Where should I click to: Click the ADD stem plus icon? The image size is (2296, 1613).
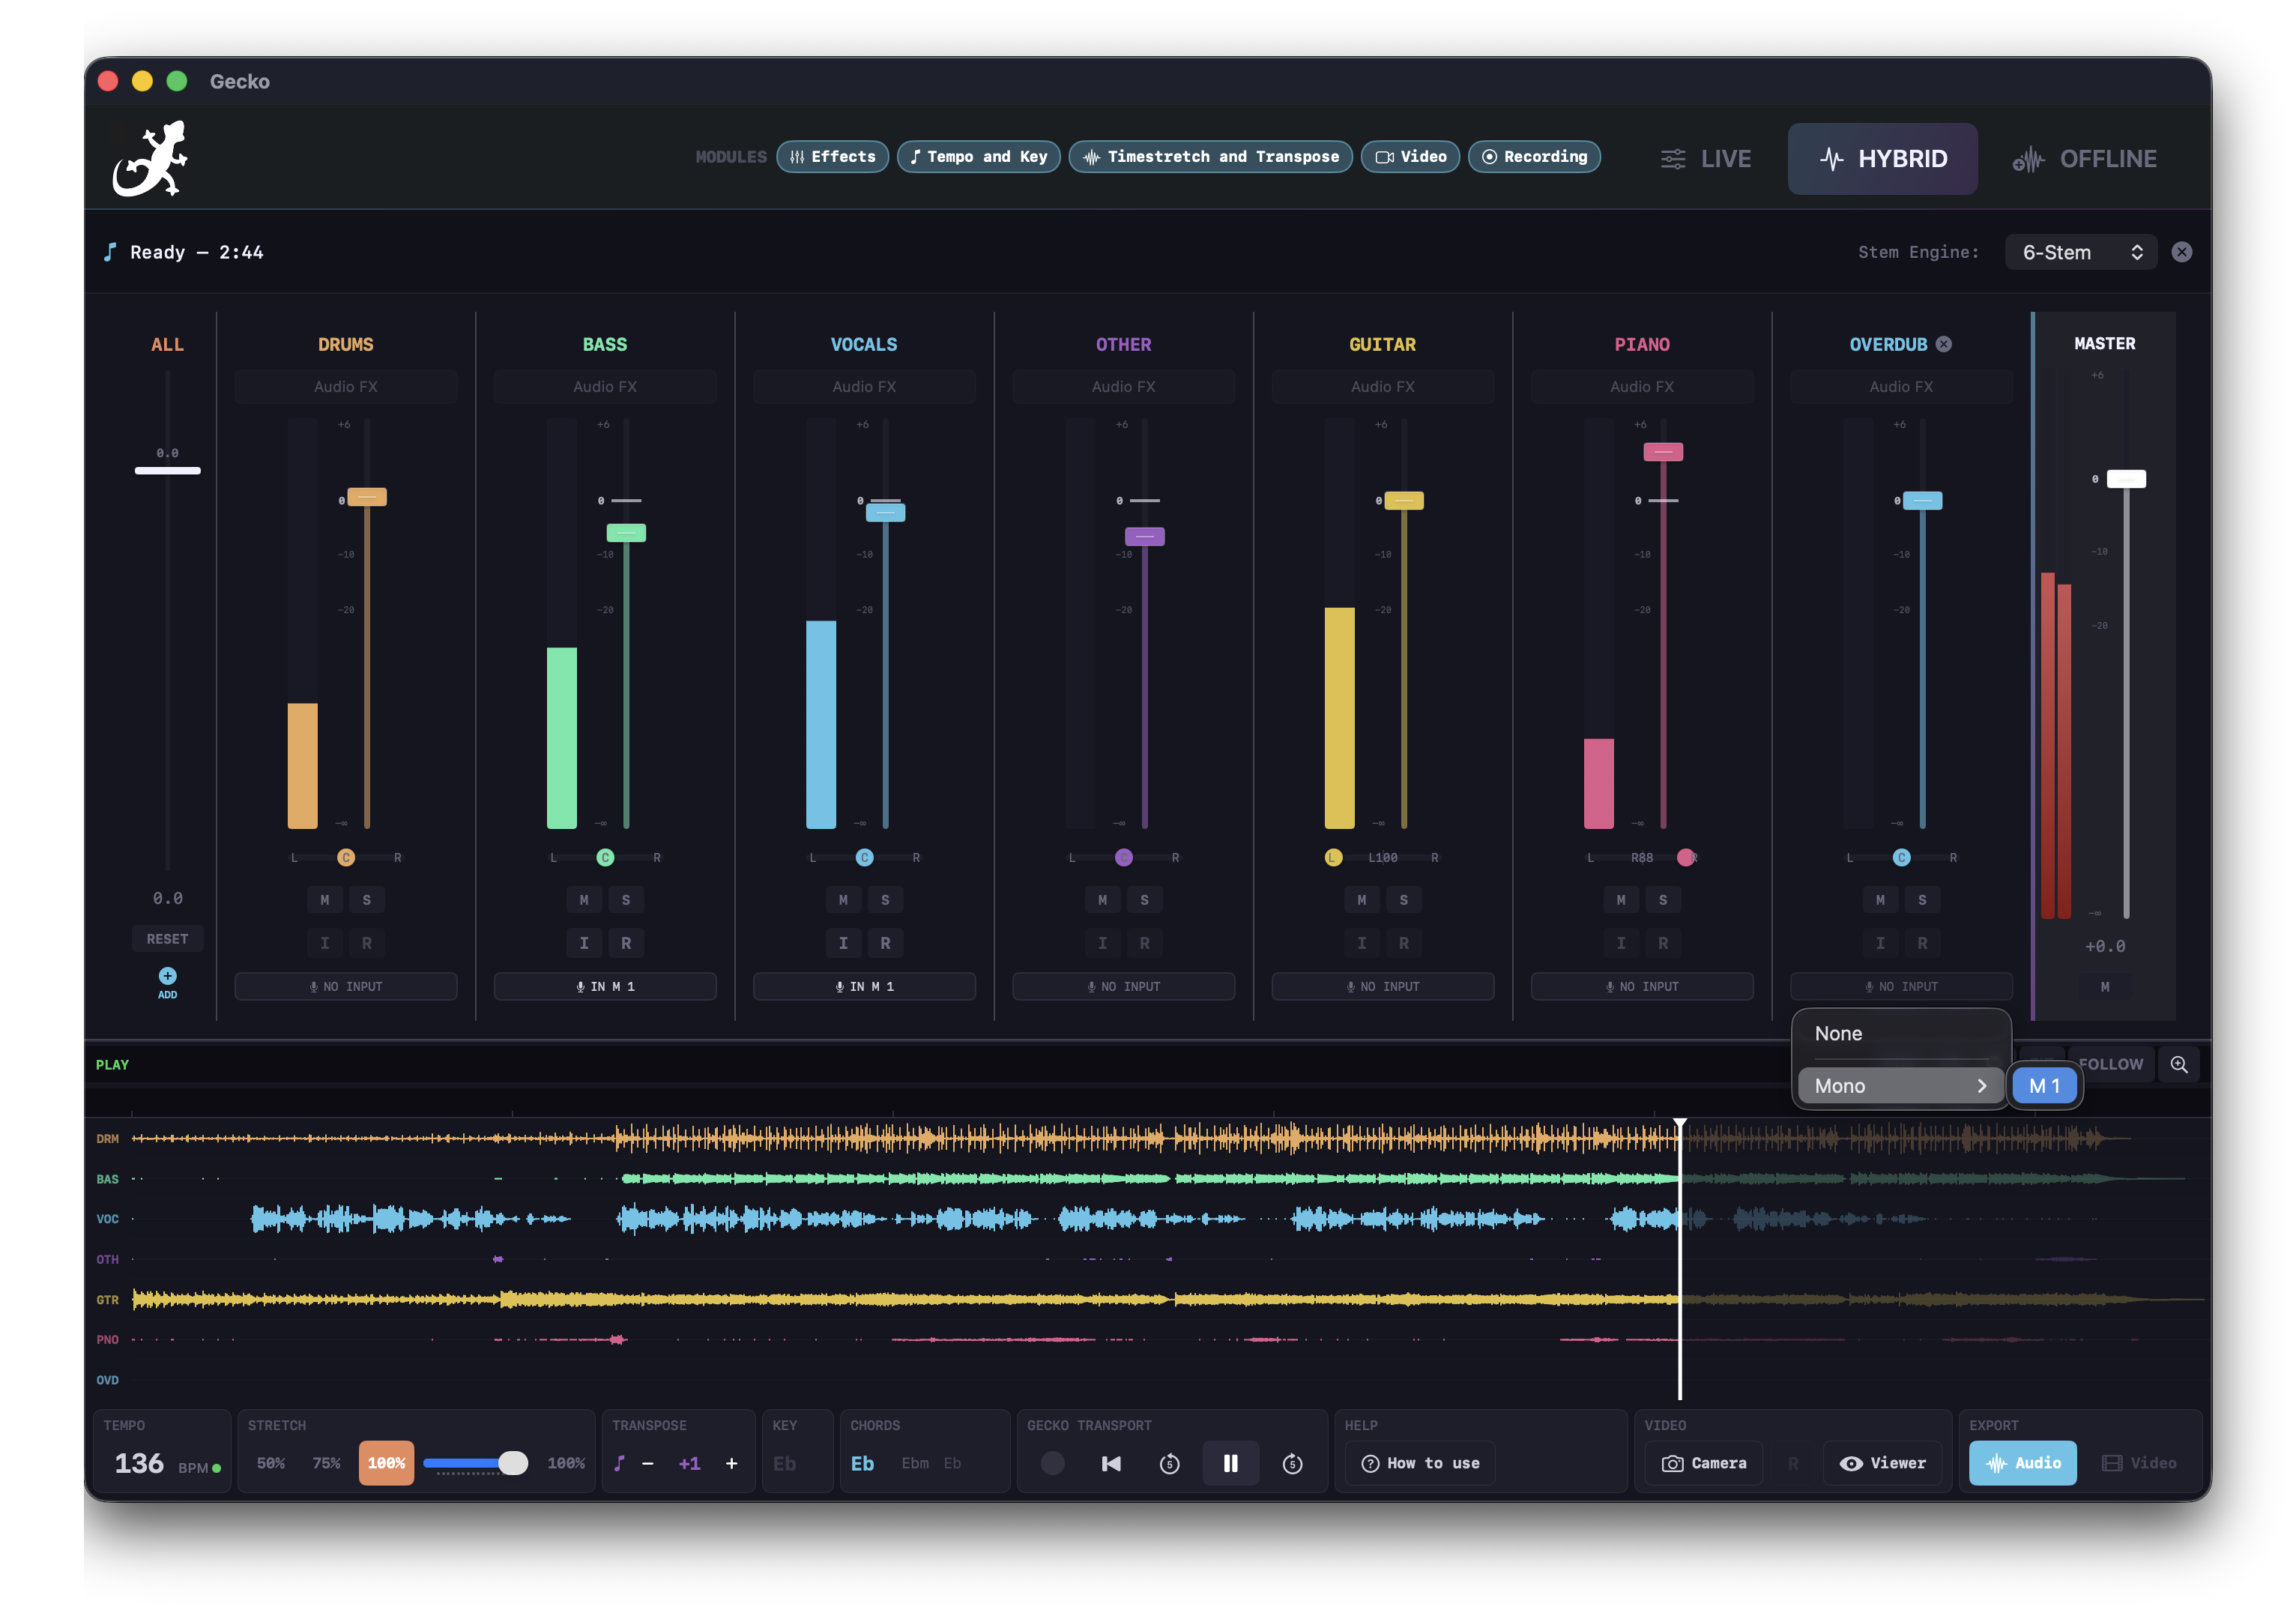[167, 976]
